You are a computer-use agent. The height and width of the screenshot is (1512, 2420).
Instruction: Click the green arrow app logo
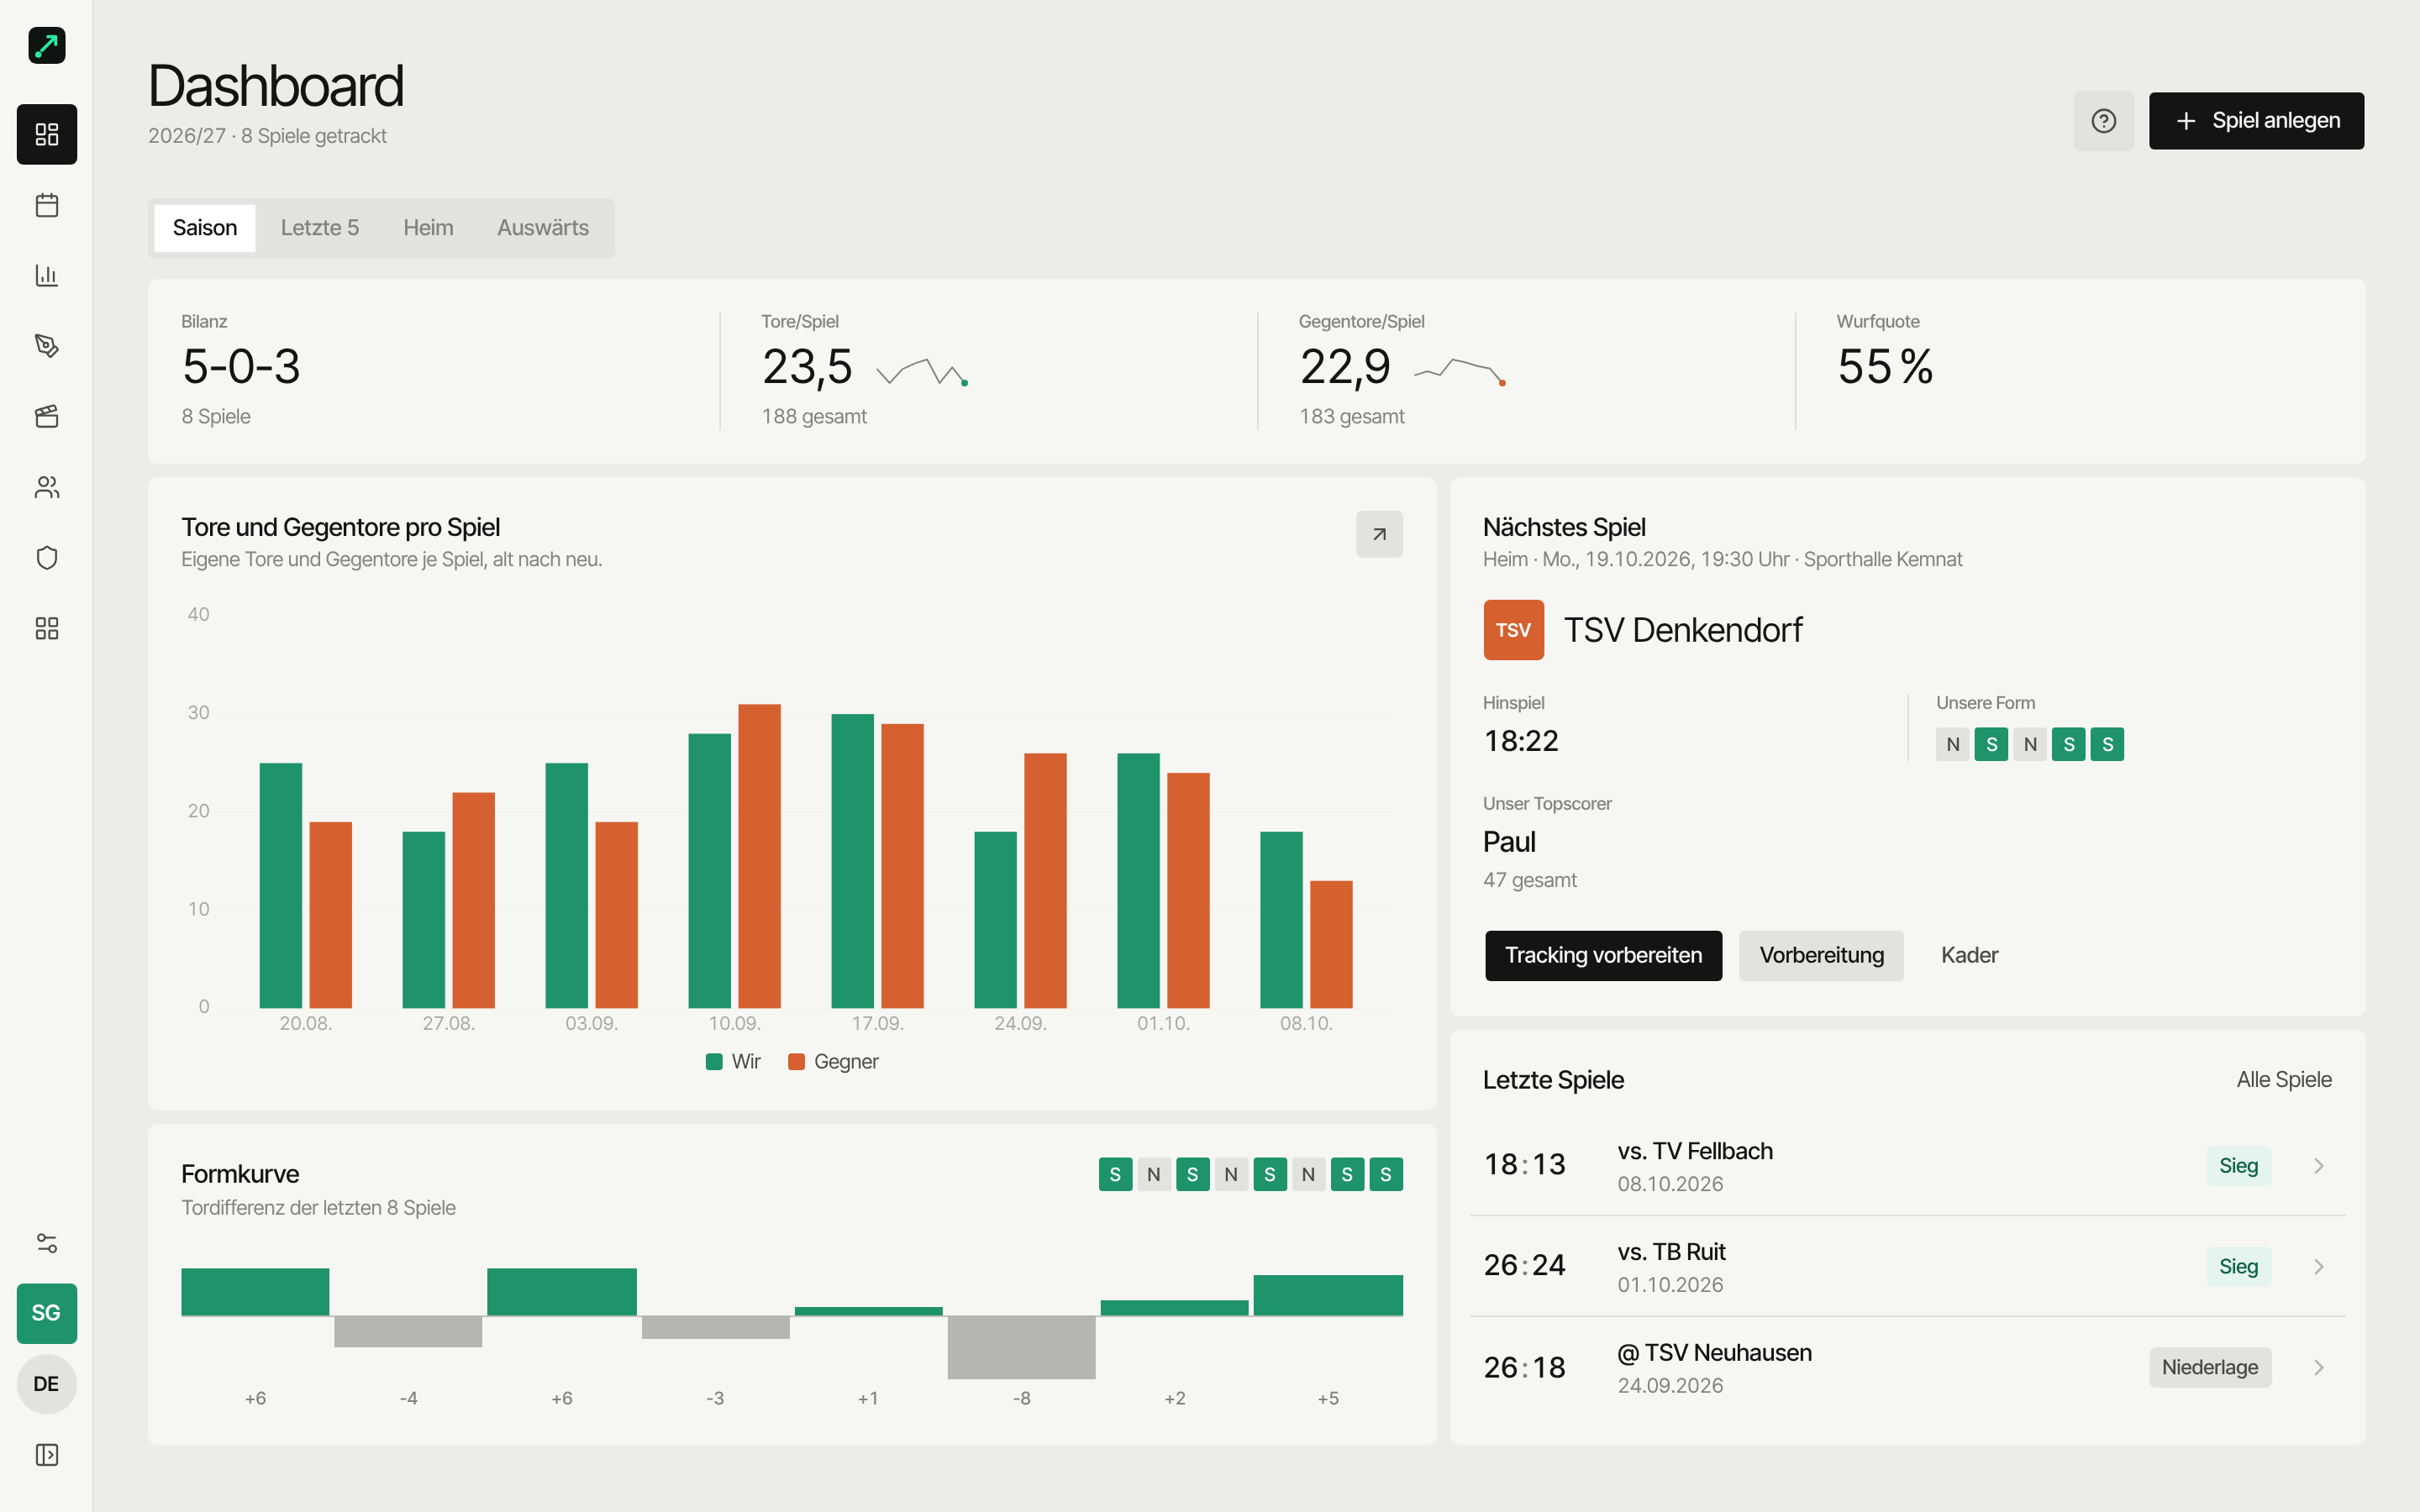47,45
